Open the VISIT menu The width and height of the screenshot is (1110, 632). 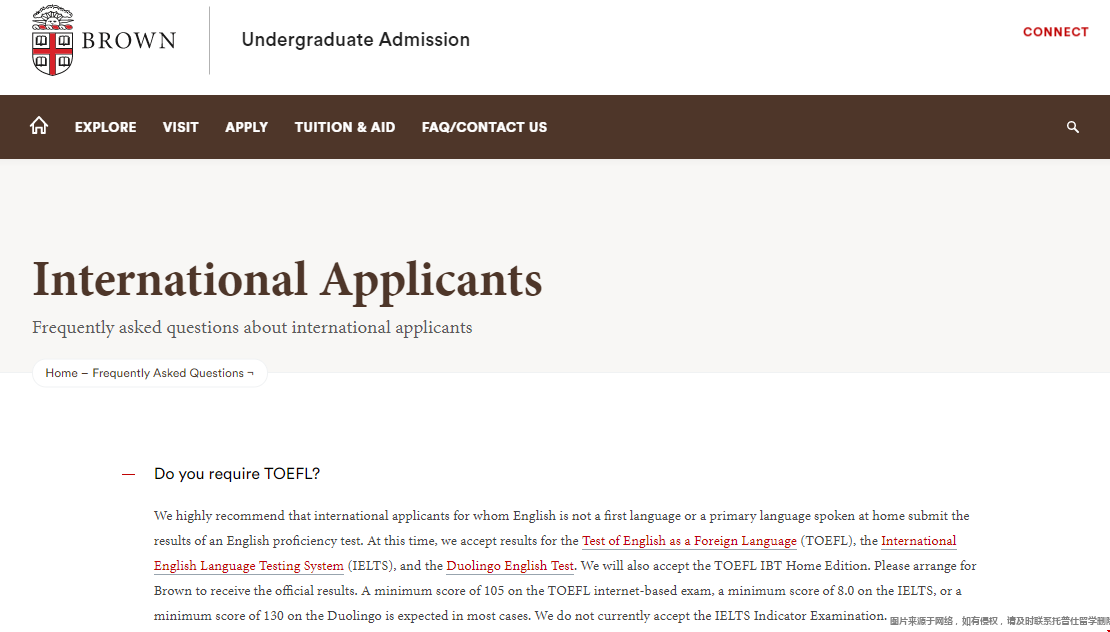(x=181, y=127)
